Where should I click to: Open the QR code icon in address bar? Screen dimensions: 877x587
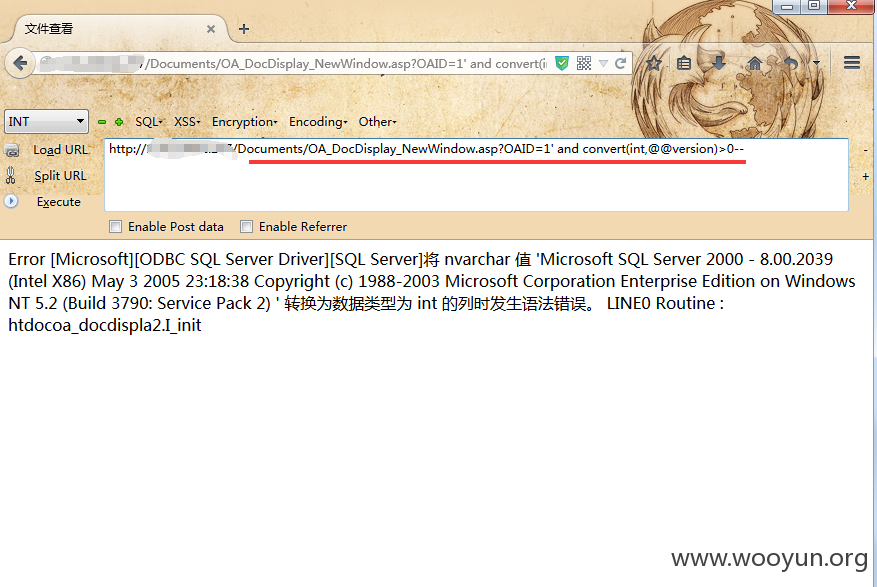583,63
